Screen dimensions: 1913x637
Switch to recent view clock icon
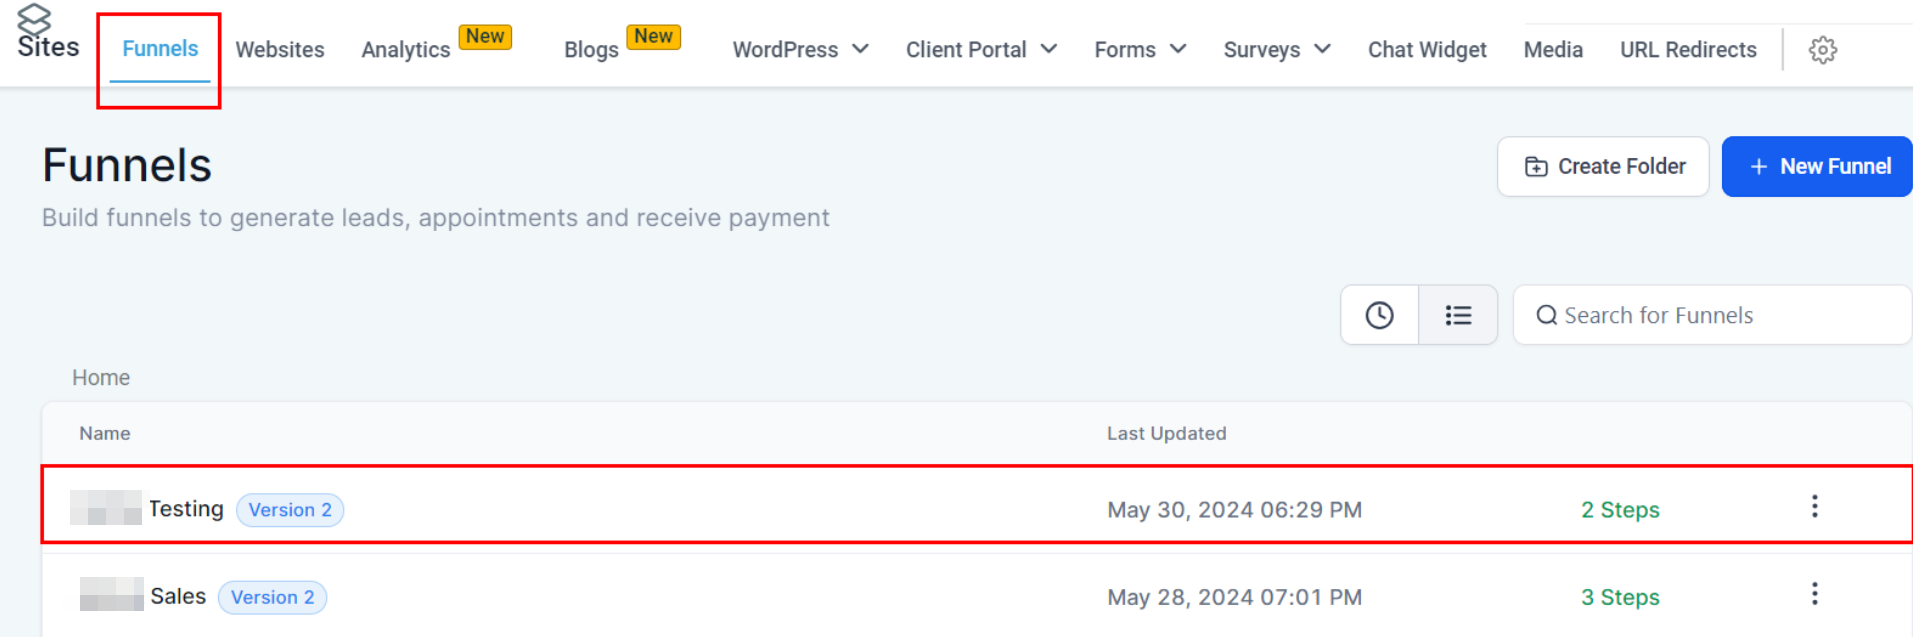pos(1380,315)
